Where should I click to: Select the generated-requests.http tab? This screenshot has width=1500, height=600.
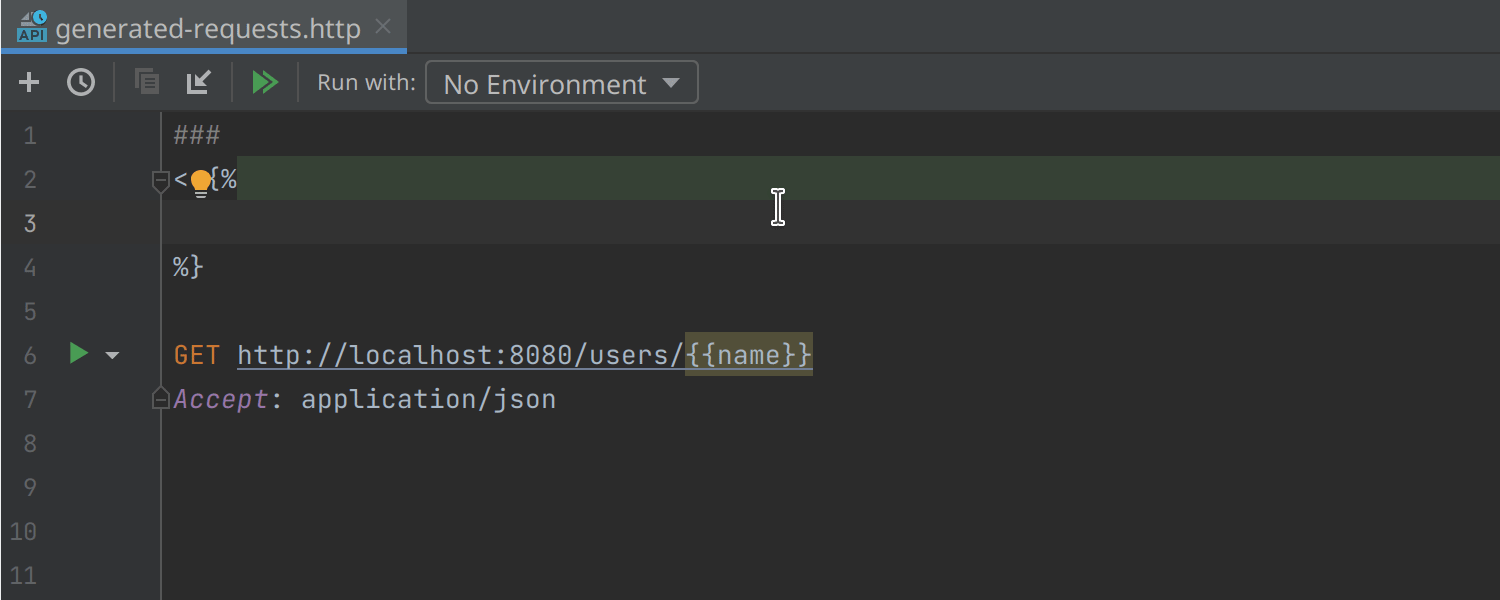207,29
